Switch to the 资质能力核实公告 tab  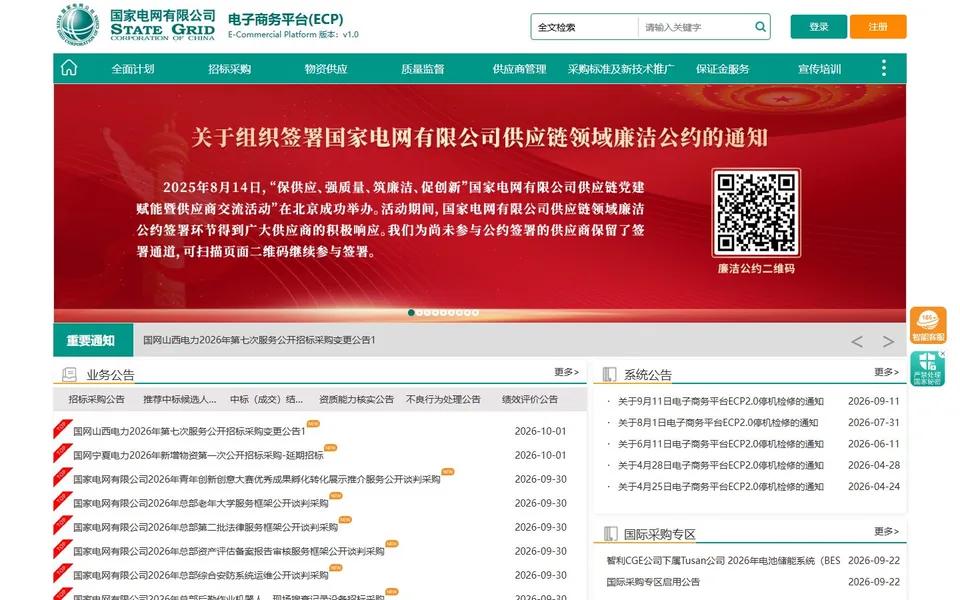(x=356, y=399)
